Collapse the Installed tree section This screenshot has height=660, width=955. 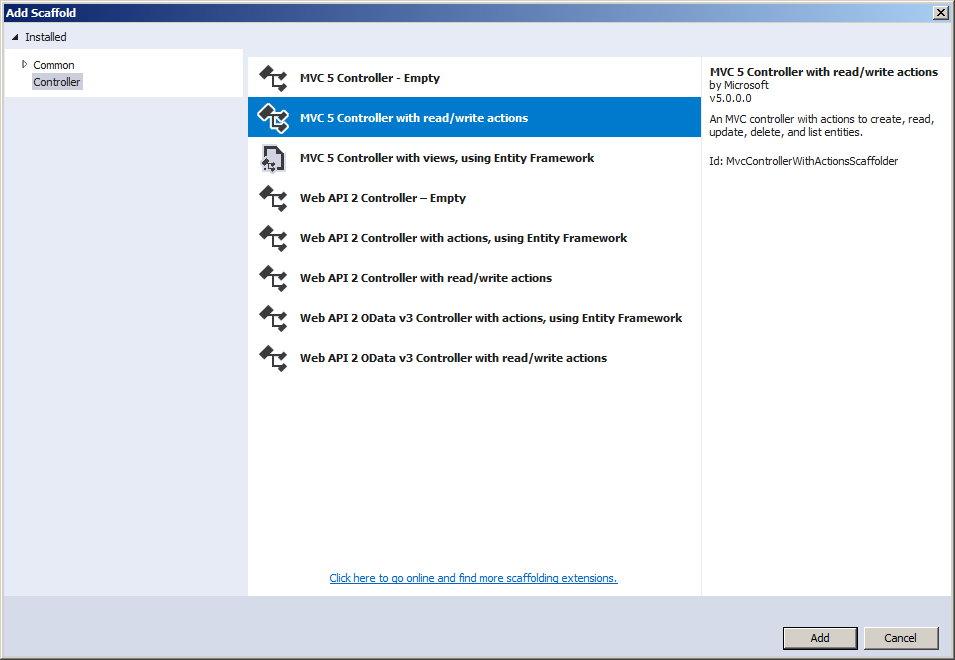pyautogui.click(x=15, y=37)
